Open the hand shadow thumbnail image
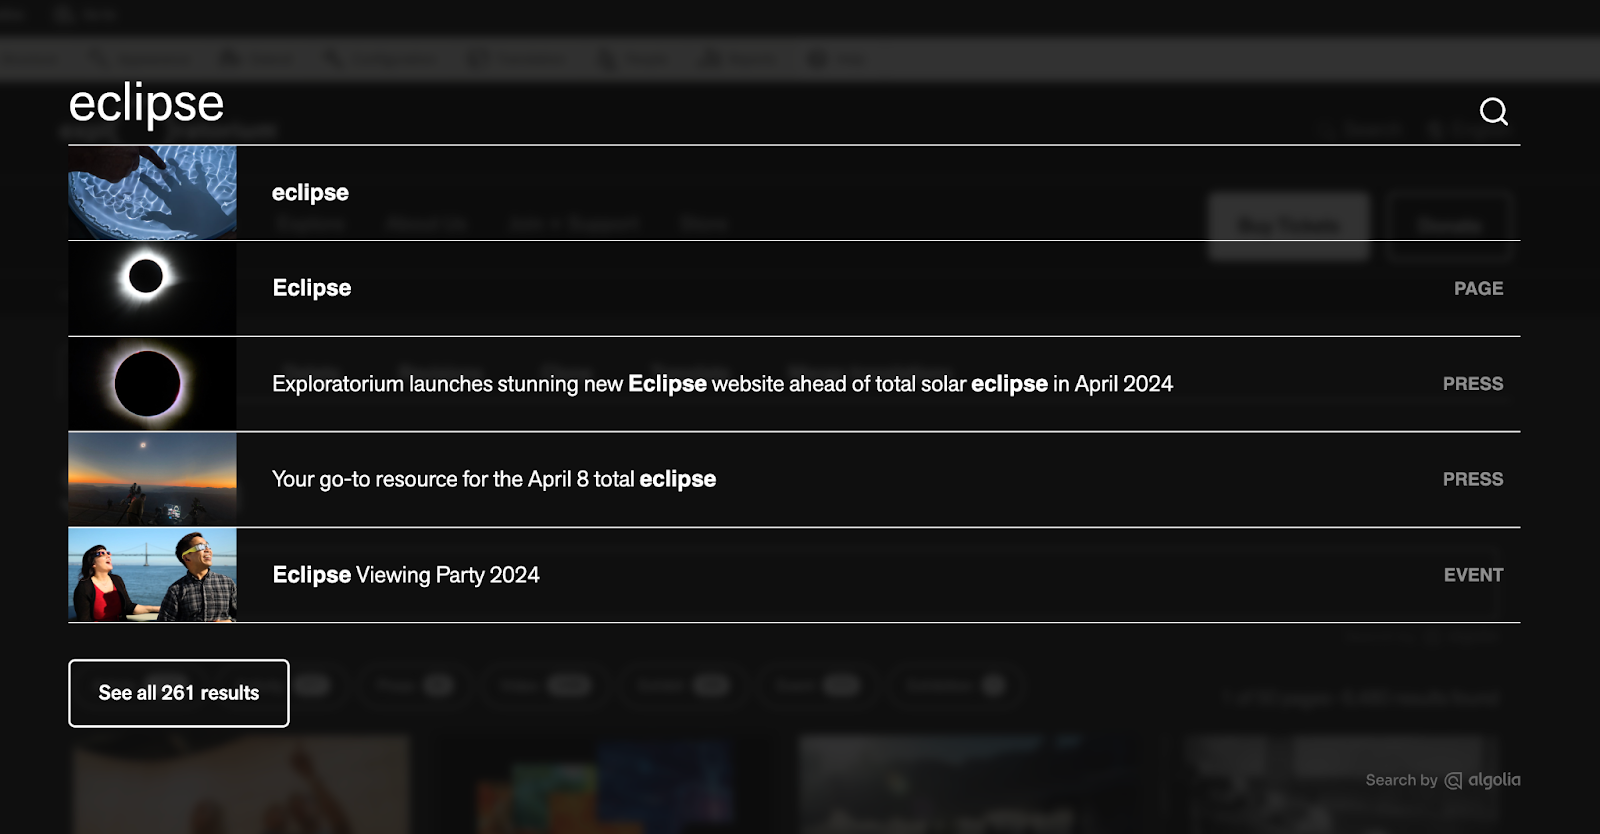Viewport: 1600px width, 834px height. [x=153, y=193]
